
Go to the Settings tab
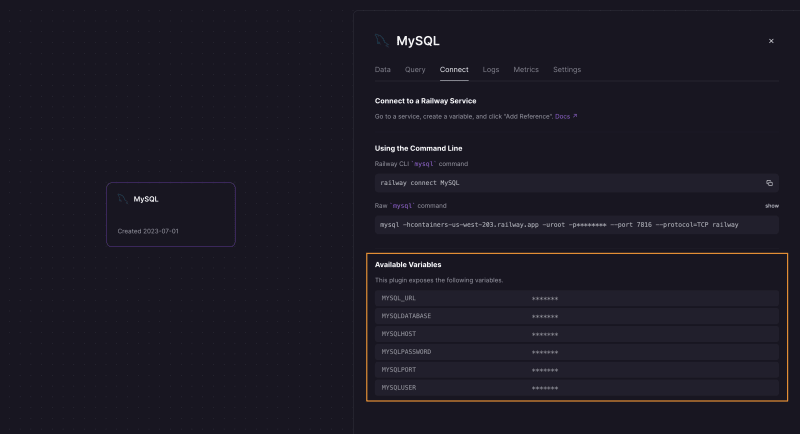[567, 69]
